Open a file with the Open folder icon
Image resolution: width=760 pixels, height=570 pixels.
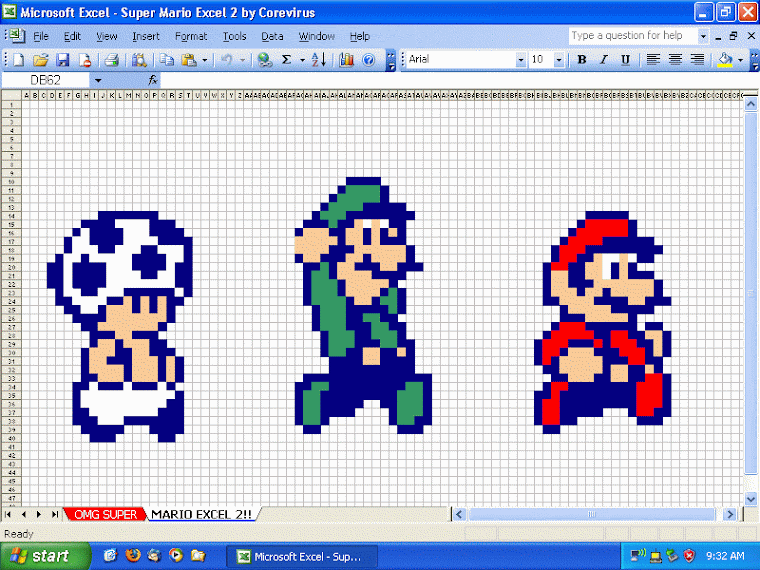(41, 60)
